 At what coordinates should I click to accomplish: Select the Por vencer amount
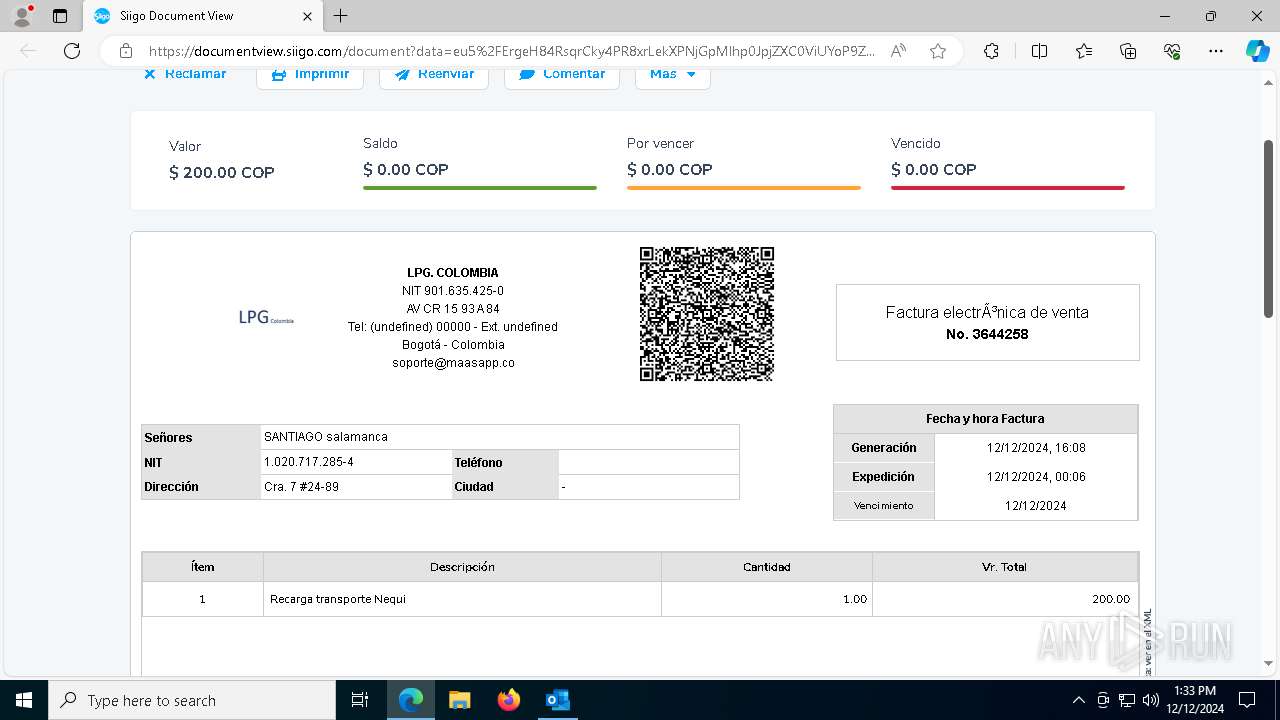point(670,169)
